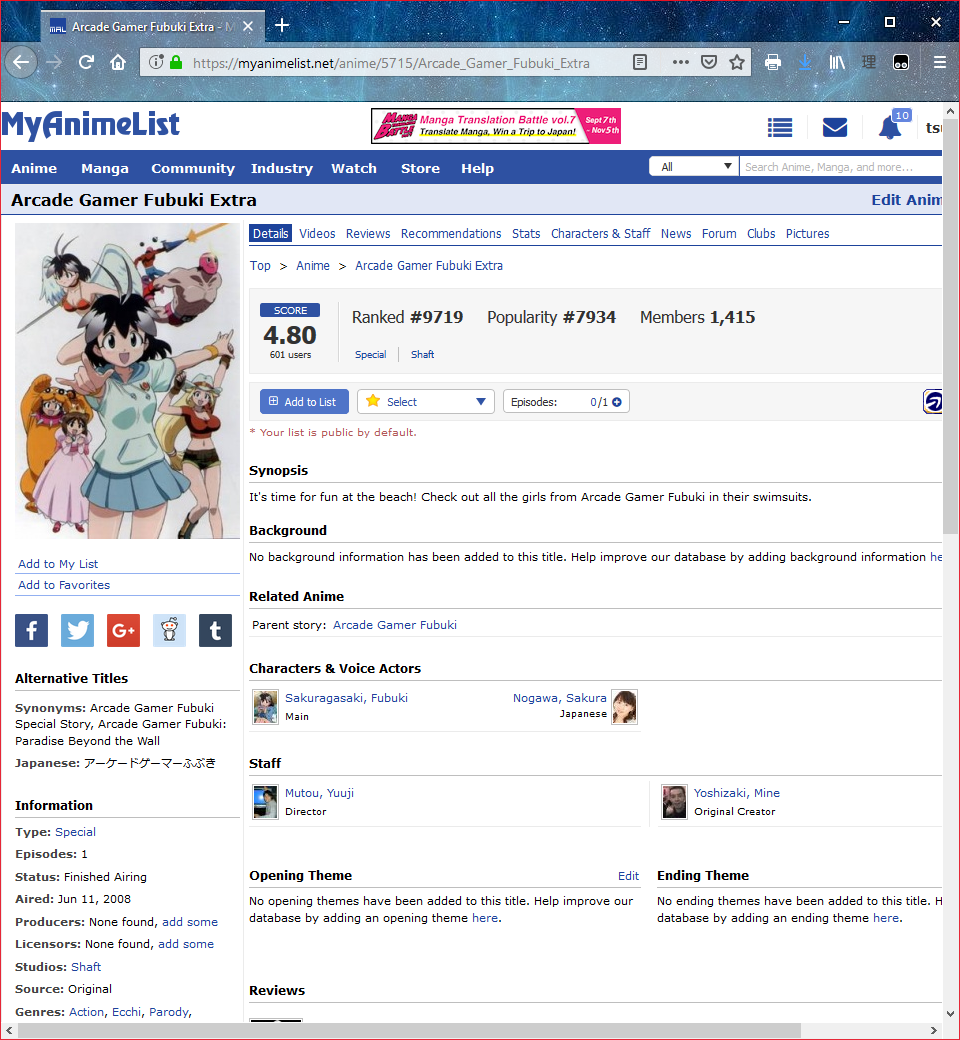Share on Tumblr icon
This screenshot has height=1040, width=960.
215,630
